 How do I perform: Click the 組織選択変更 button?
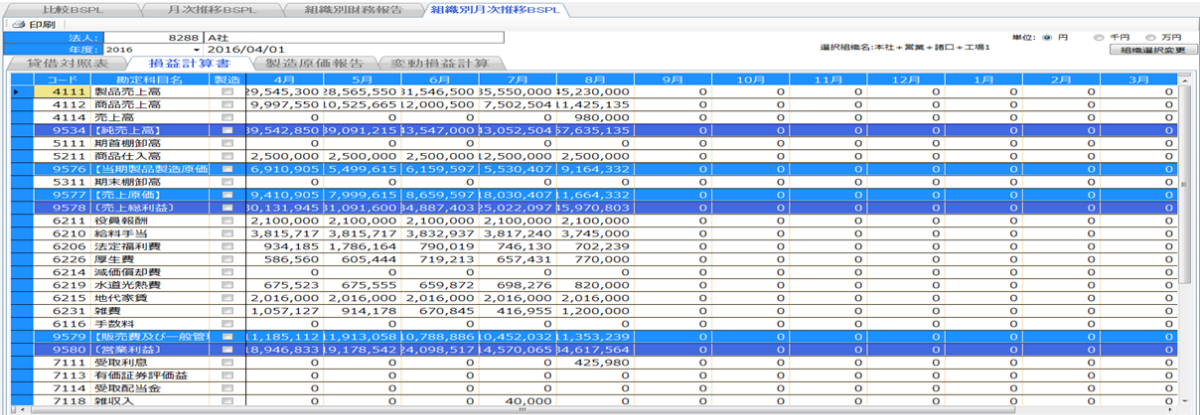tap(1153, 49)
